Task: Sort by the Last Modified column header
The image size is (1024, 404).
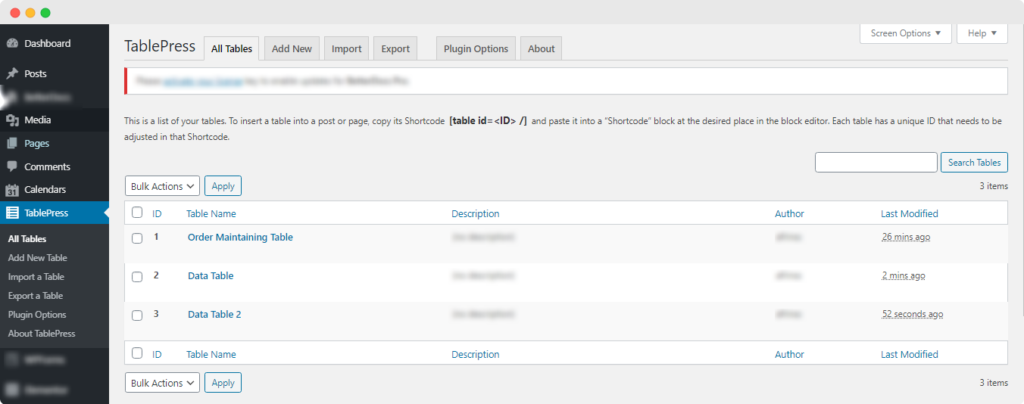Action: tap(909, 214)
